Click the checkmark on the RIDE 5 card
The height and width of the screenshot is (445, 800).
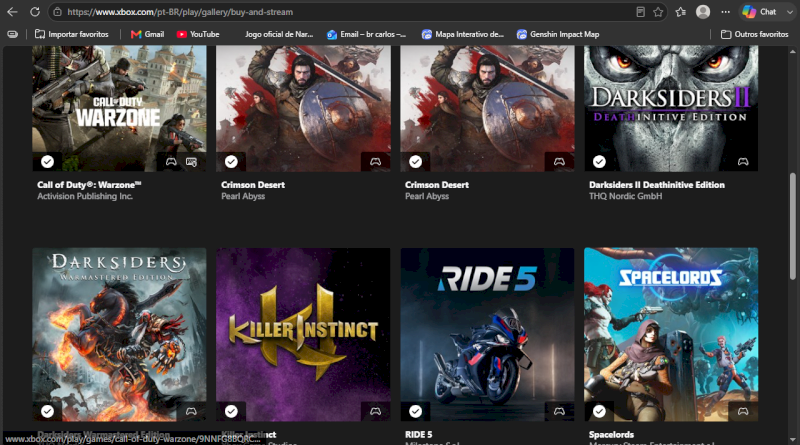coord(415,411)
